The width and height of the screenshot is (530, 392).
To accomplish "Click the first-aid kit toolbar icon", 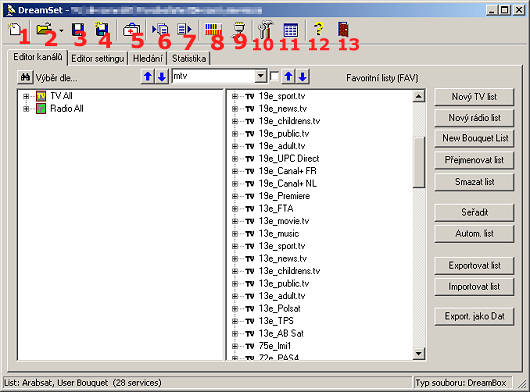I will click(131, 29).
